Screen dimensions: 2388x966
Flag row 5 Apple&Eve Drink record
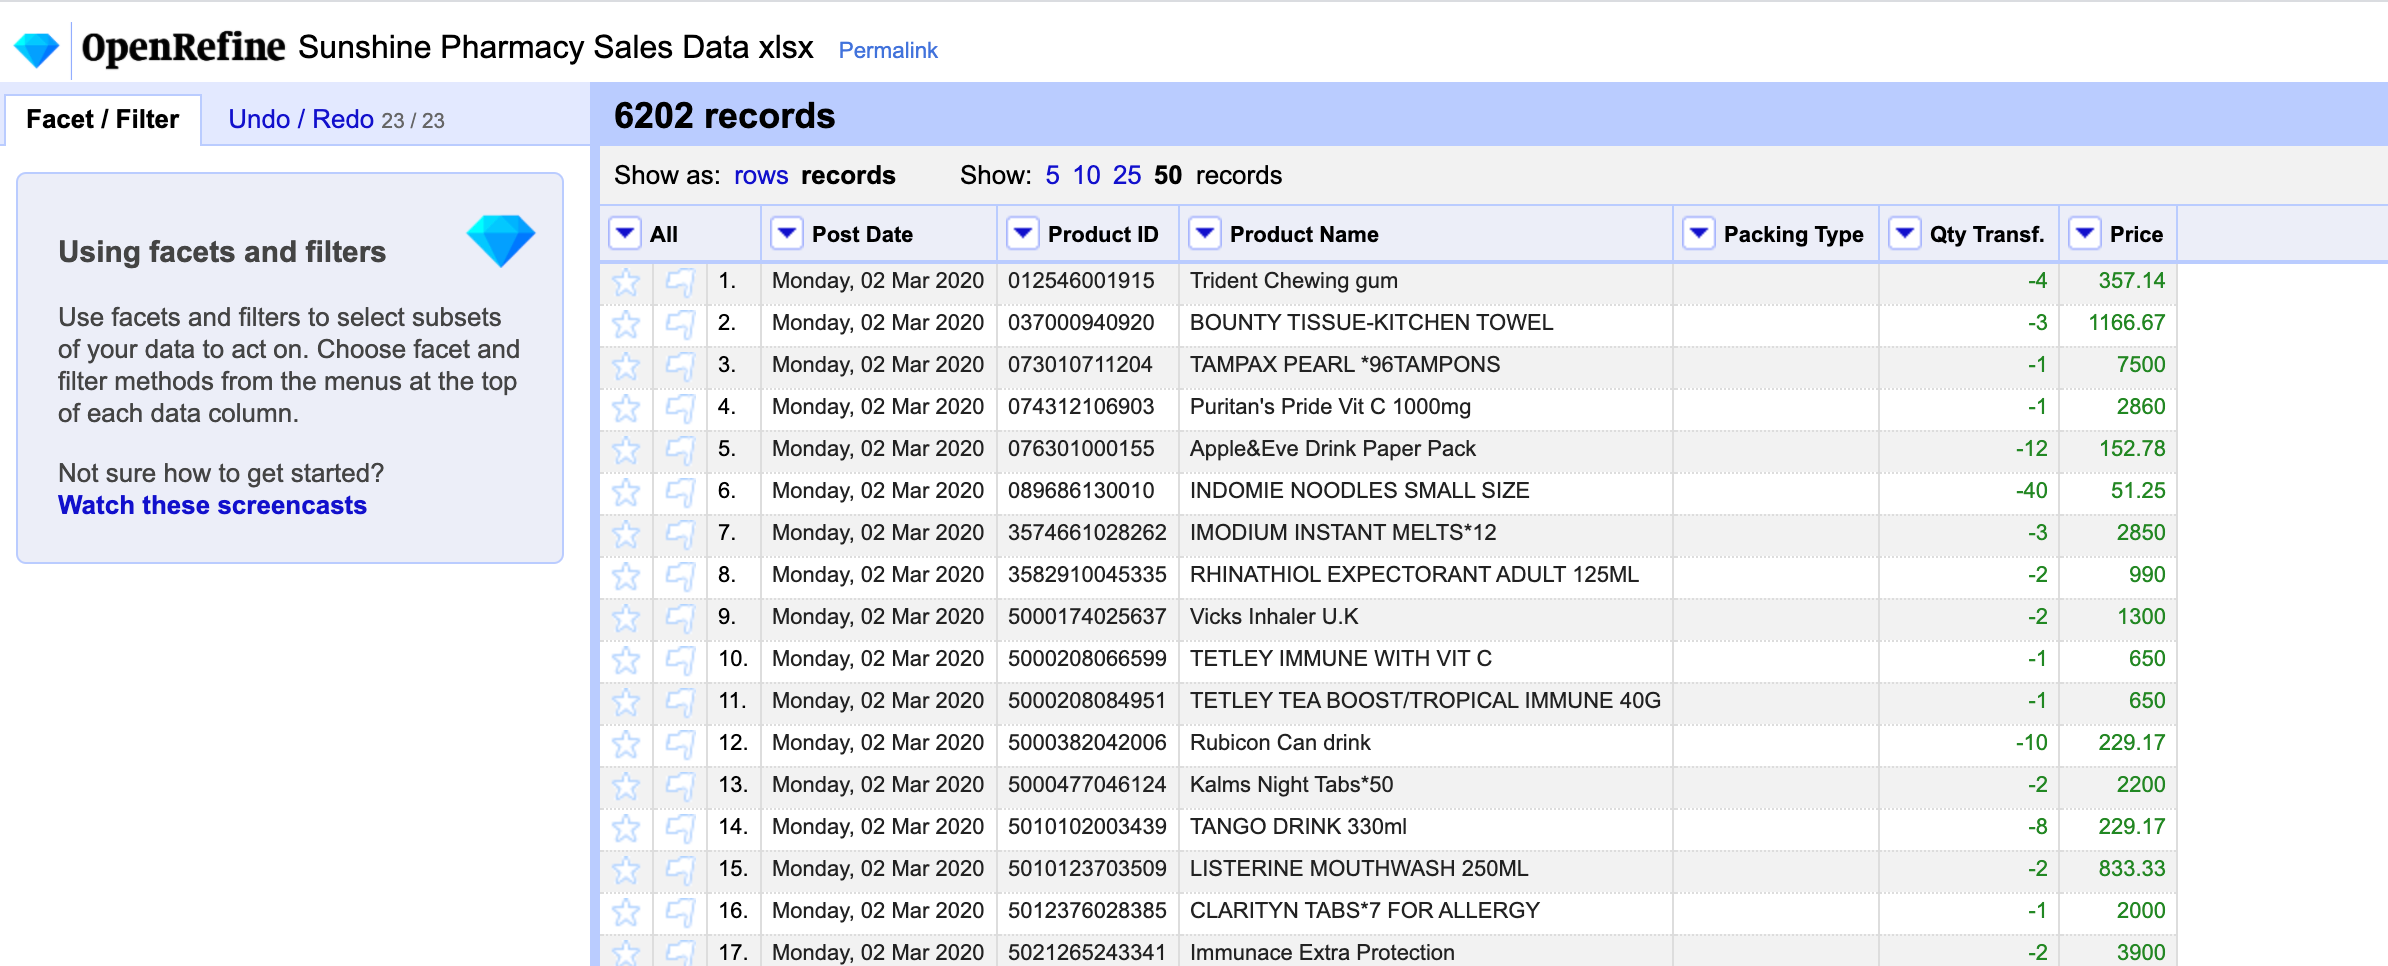(680, 451)
